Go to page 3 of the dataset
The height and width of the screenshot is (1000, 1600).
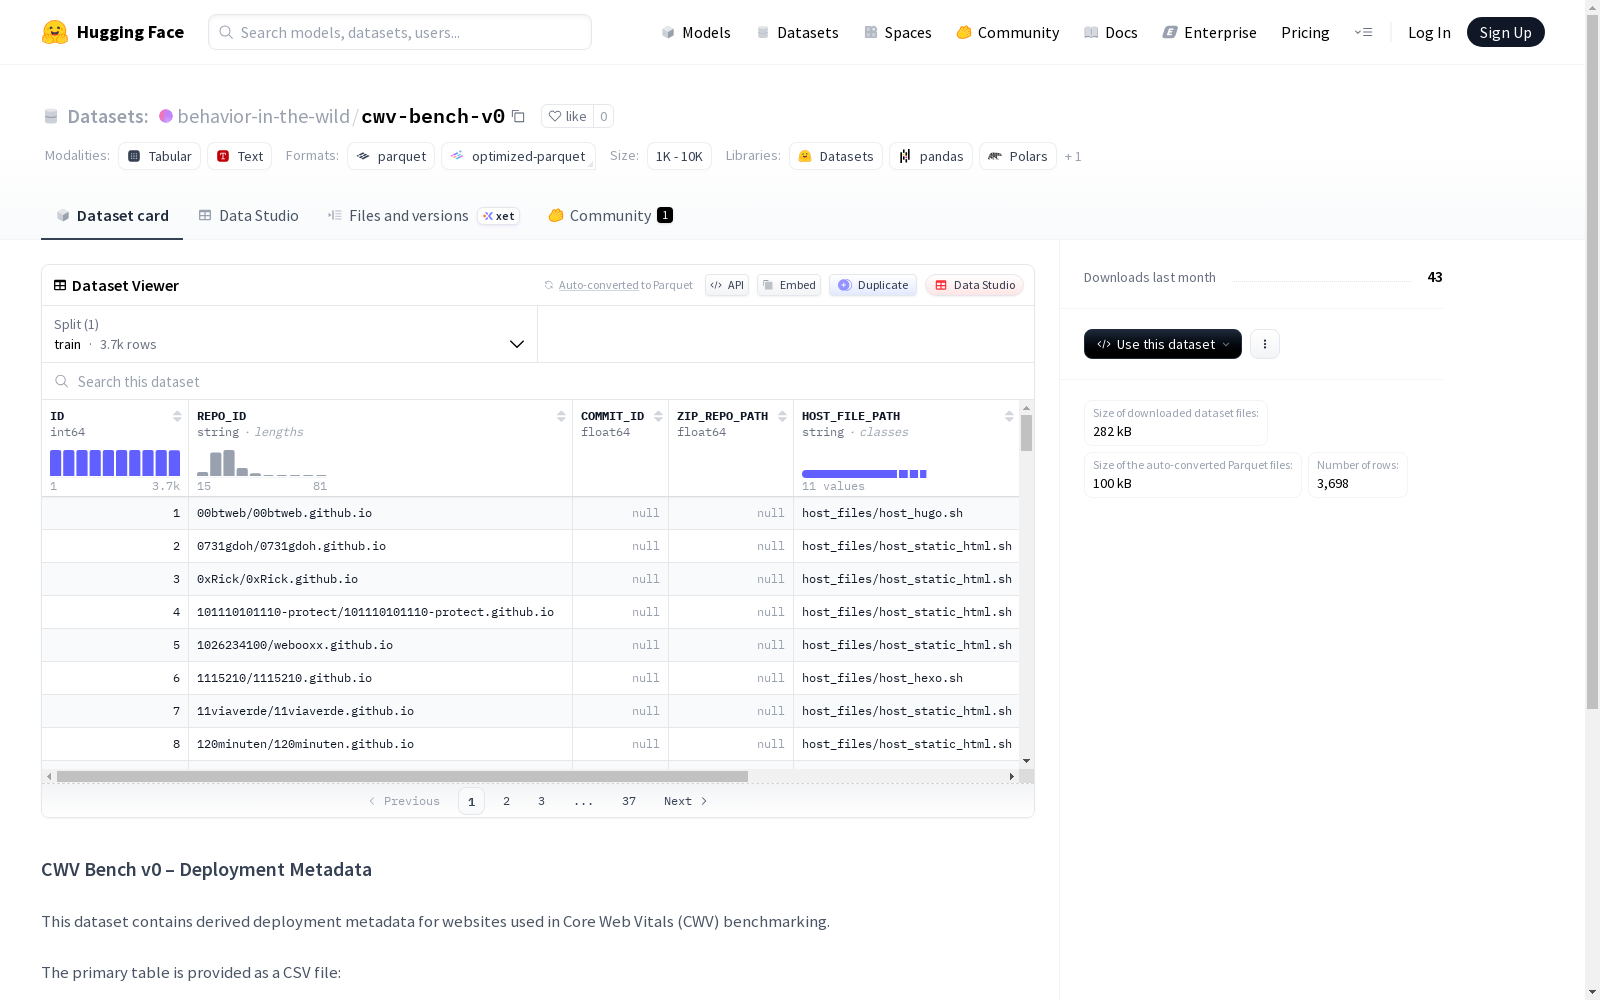coord(542,801)
